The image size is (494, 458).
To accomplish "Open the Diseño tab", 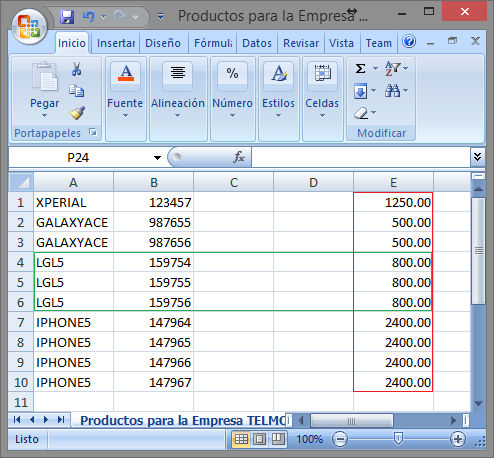I will tap(163, 43).
